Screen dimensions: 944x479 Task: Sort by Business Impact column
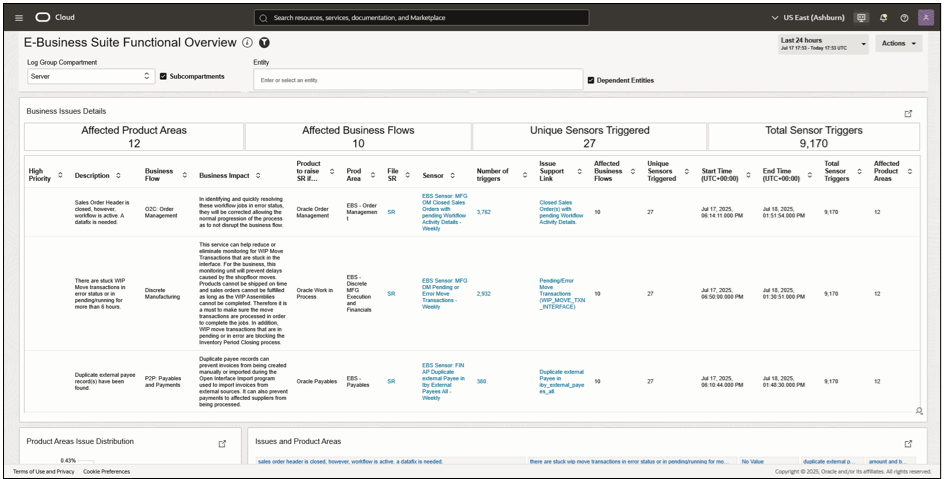point(258,176)
